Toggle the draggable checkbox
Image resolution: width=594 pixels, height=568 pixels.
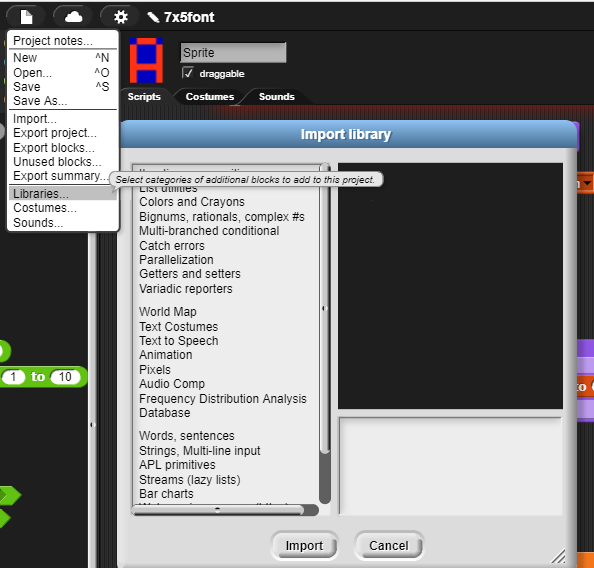click(188, 72)
